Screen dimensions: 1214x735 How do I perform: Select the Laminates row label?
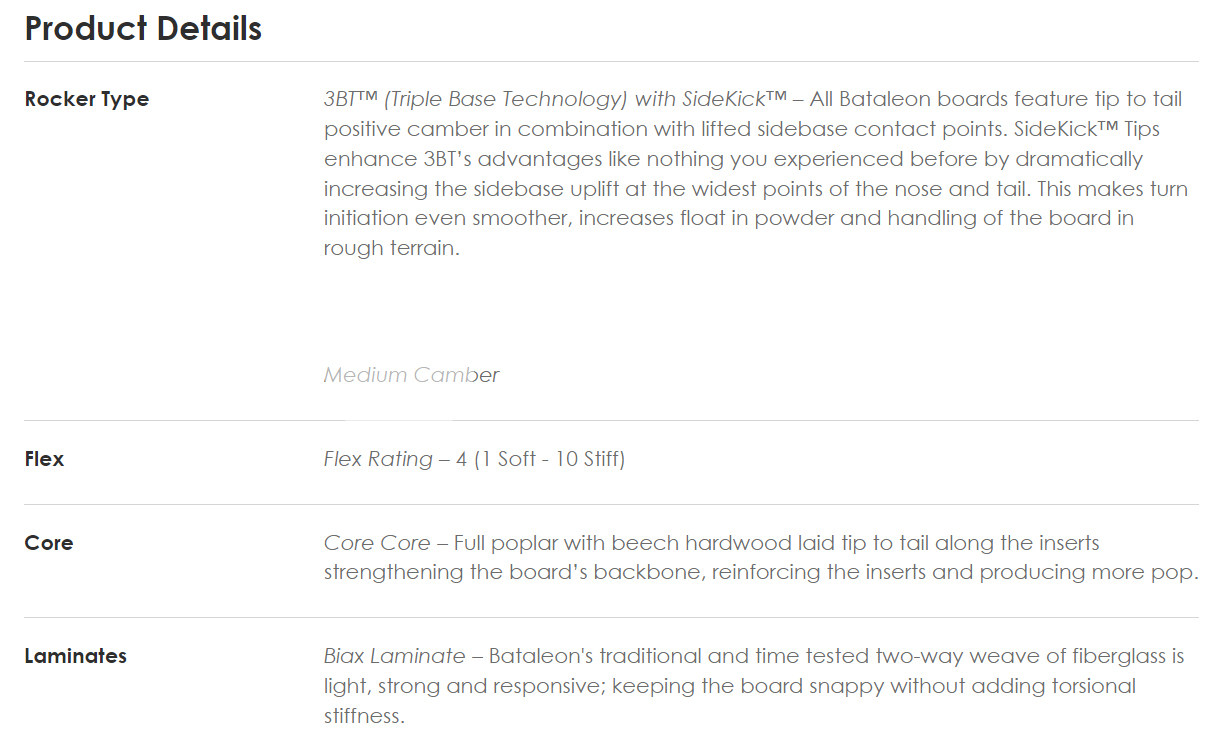(x=76, y=656)
